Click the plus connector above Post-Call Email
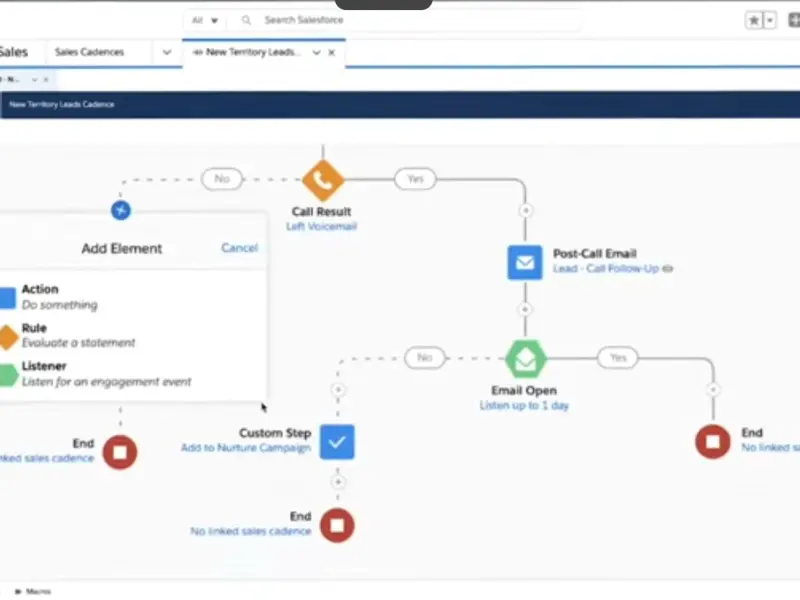 (524, 211)
